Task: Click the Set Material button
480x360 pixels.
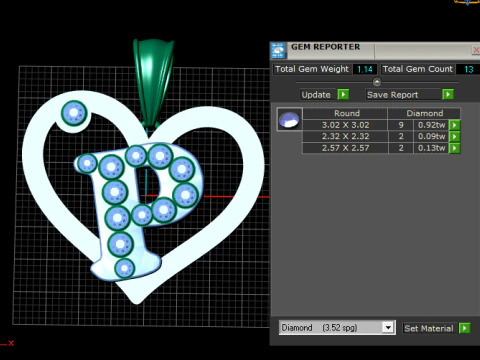Action: 429,328
